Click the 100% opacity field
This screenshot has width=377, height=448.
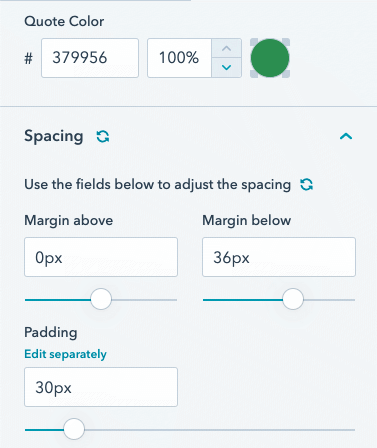179,58
